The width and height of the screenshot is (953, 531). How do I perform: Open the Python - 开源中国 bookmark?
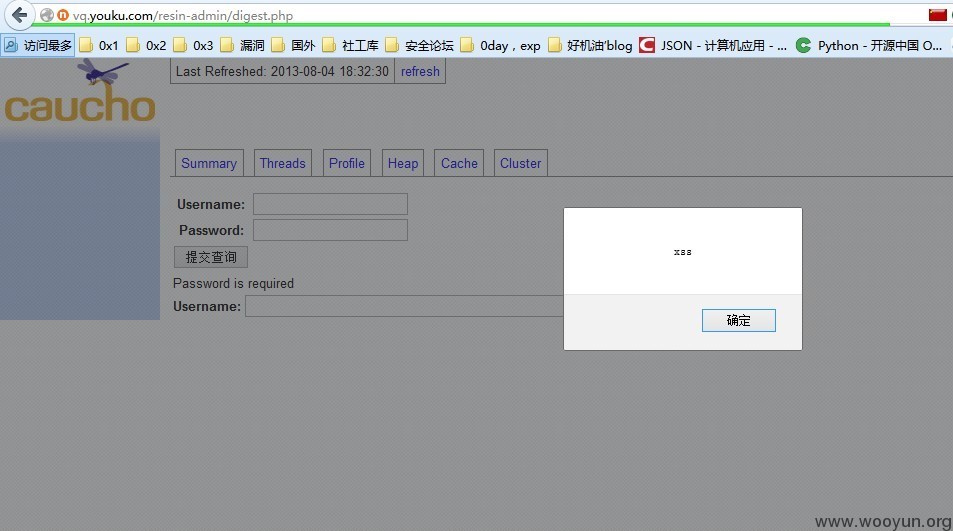(869, 46)
